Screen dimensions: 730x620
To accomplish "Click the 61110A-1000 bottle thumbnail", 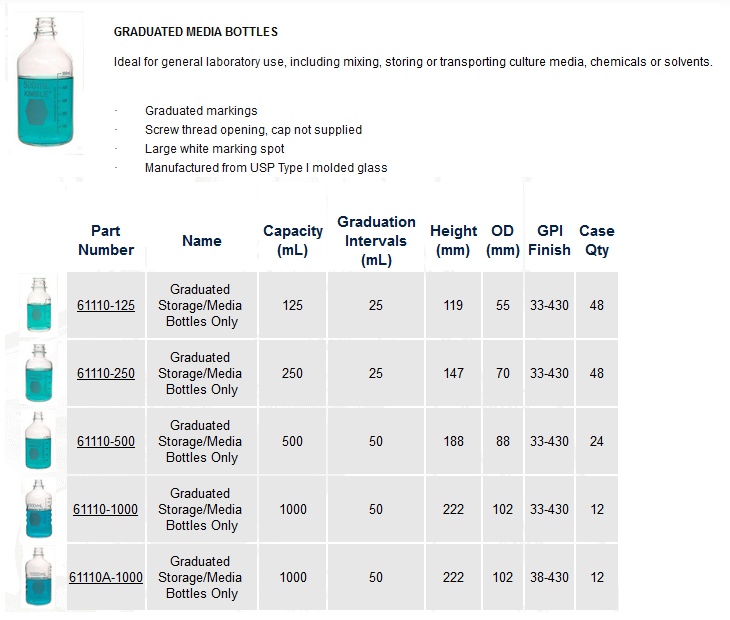I will tap(39, 577).
